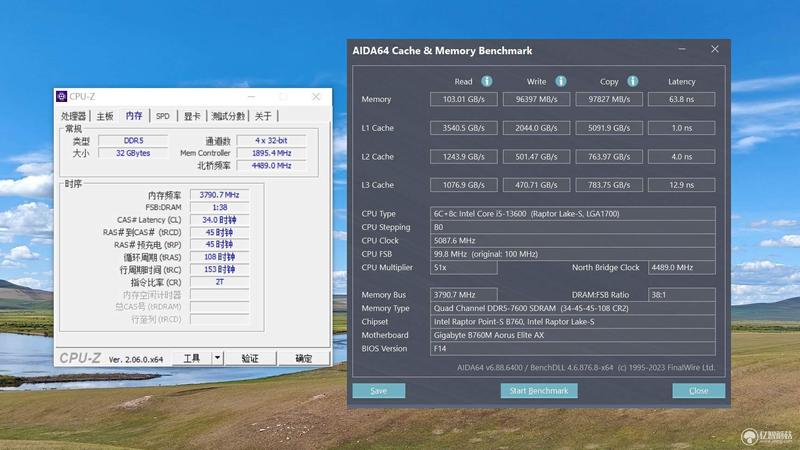The width and height of the screenshot is (800, 450).
Task: Click the Memory Type field DDR5-7600 SDRAM
Action: [x=572, y=308]
